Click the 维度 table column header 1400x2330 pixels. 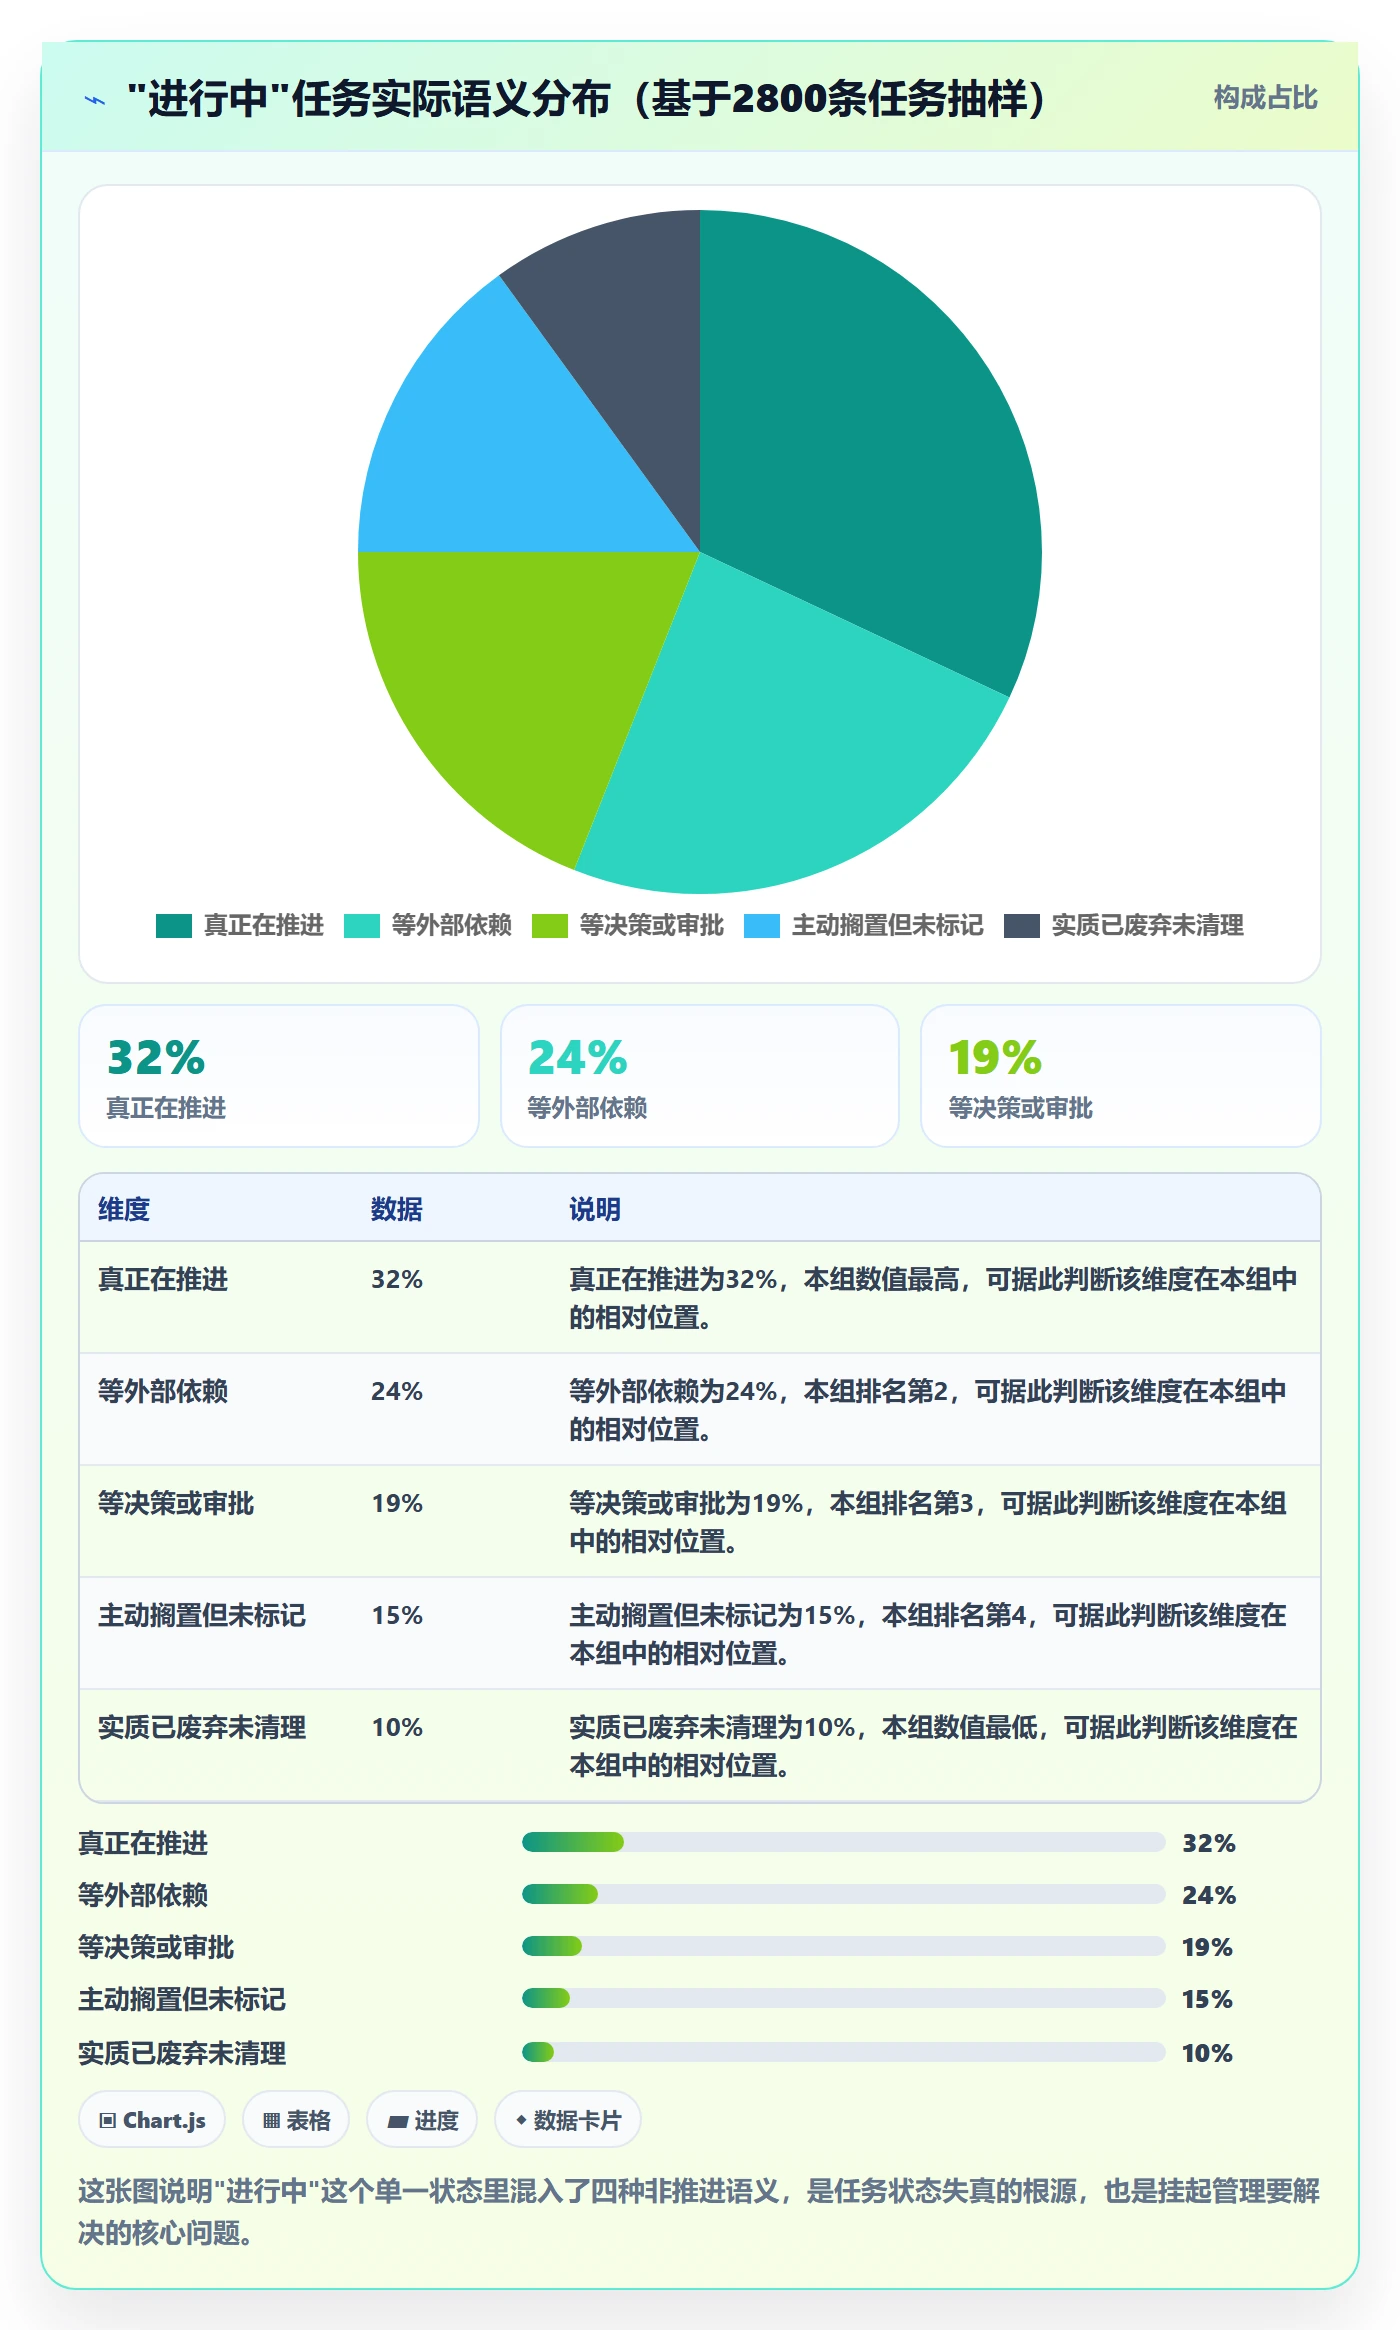(x=124, y=1209)
